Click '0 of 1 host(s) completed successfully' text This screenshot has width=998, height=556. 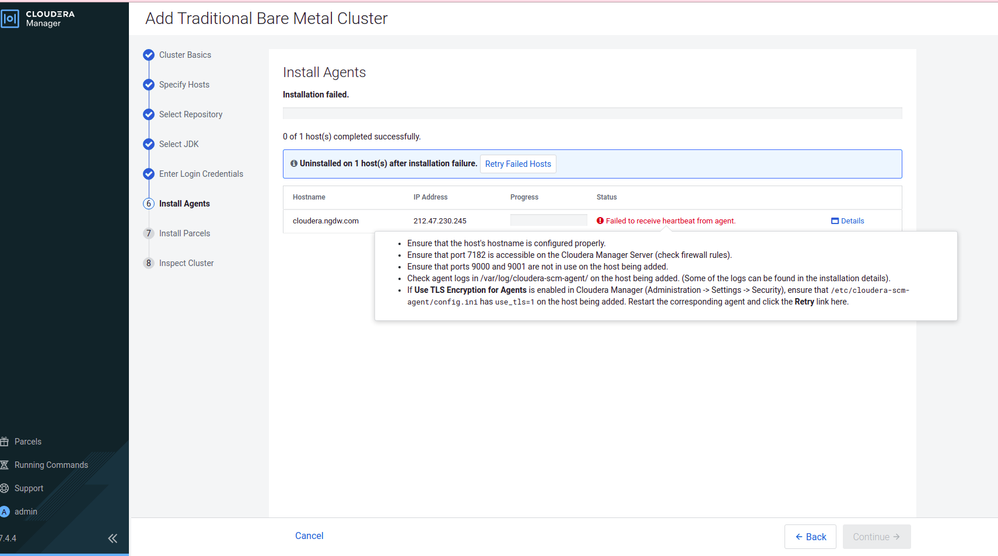pyautogui.click(x=352, y=137)
